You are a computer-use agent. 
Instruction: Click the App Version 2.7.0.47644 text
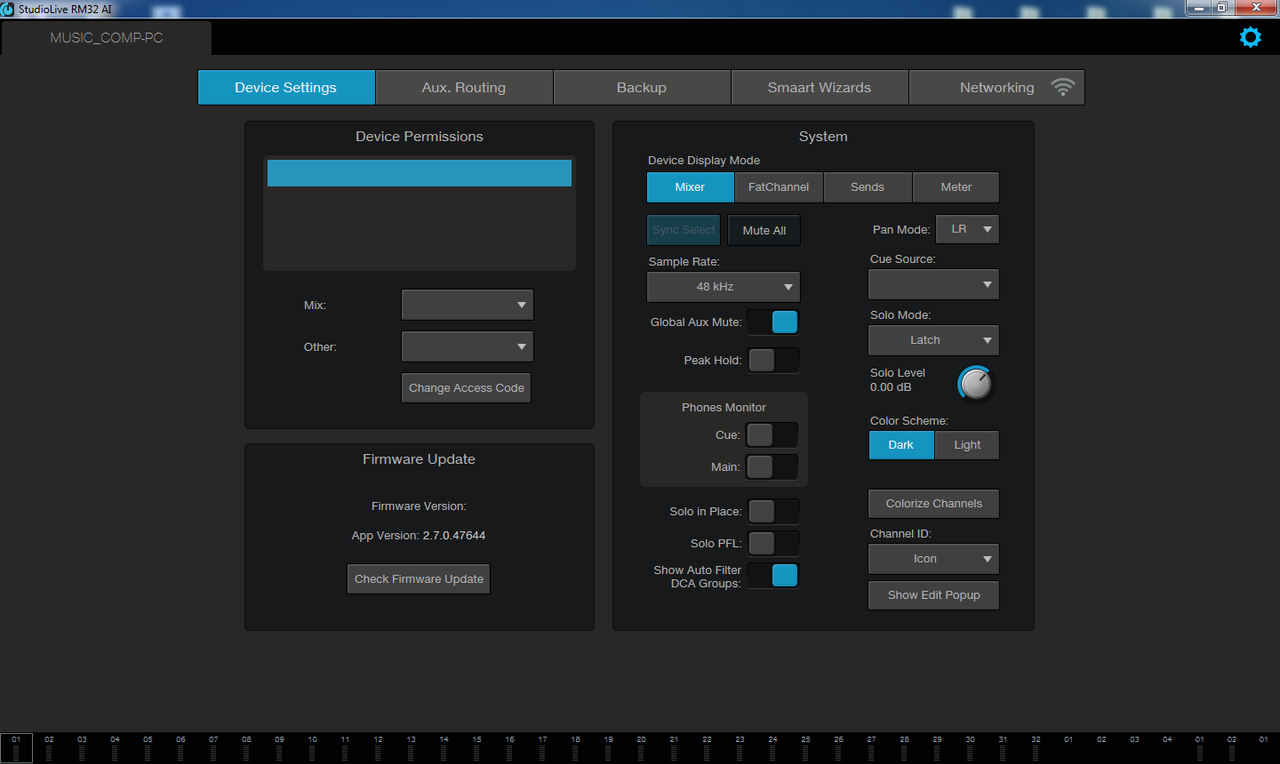point(418,536)
